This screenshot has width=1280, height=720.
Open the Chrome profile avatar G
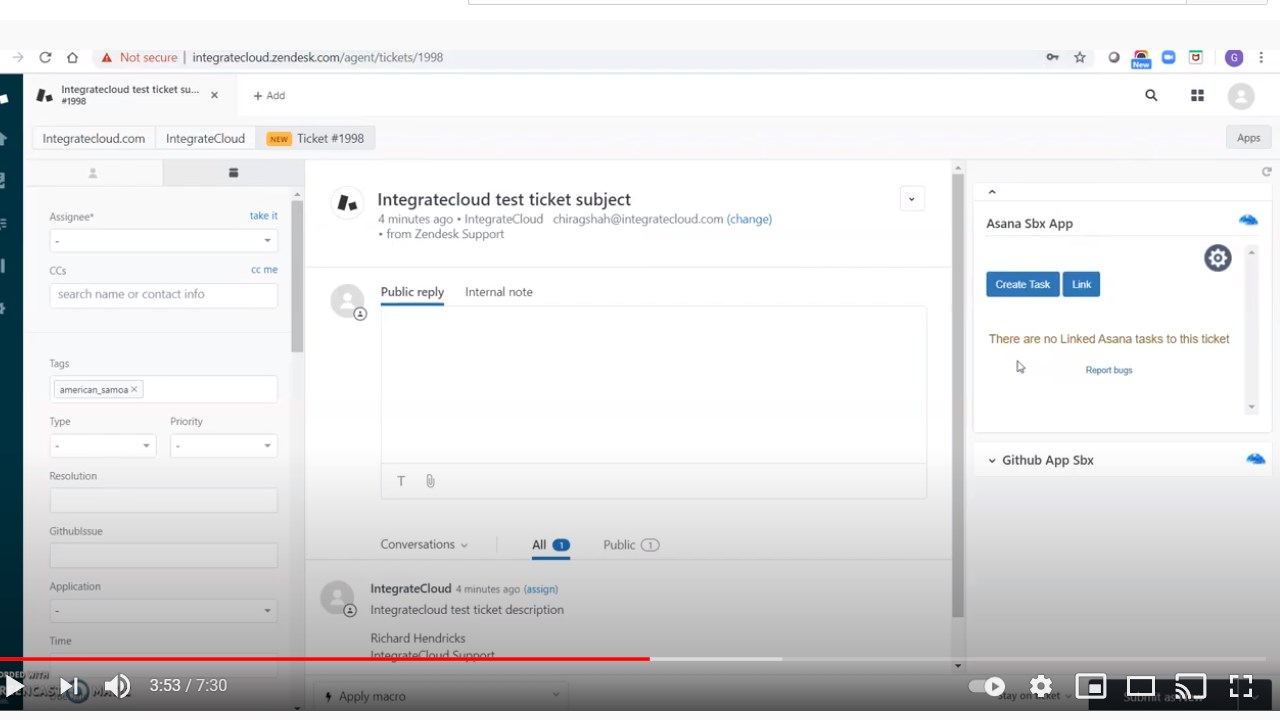(x=1234, y=57)
